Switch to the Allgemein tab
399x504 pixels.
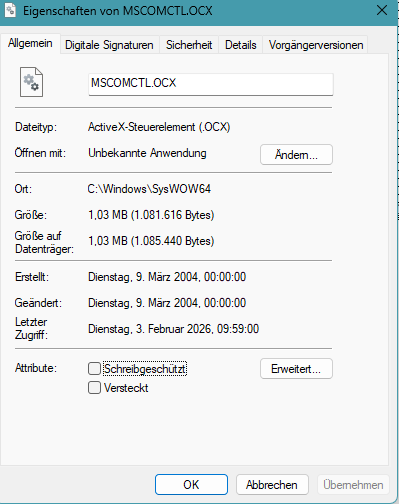(30, 43)
